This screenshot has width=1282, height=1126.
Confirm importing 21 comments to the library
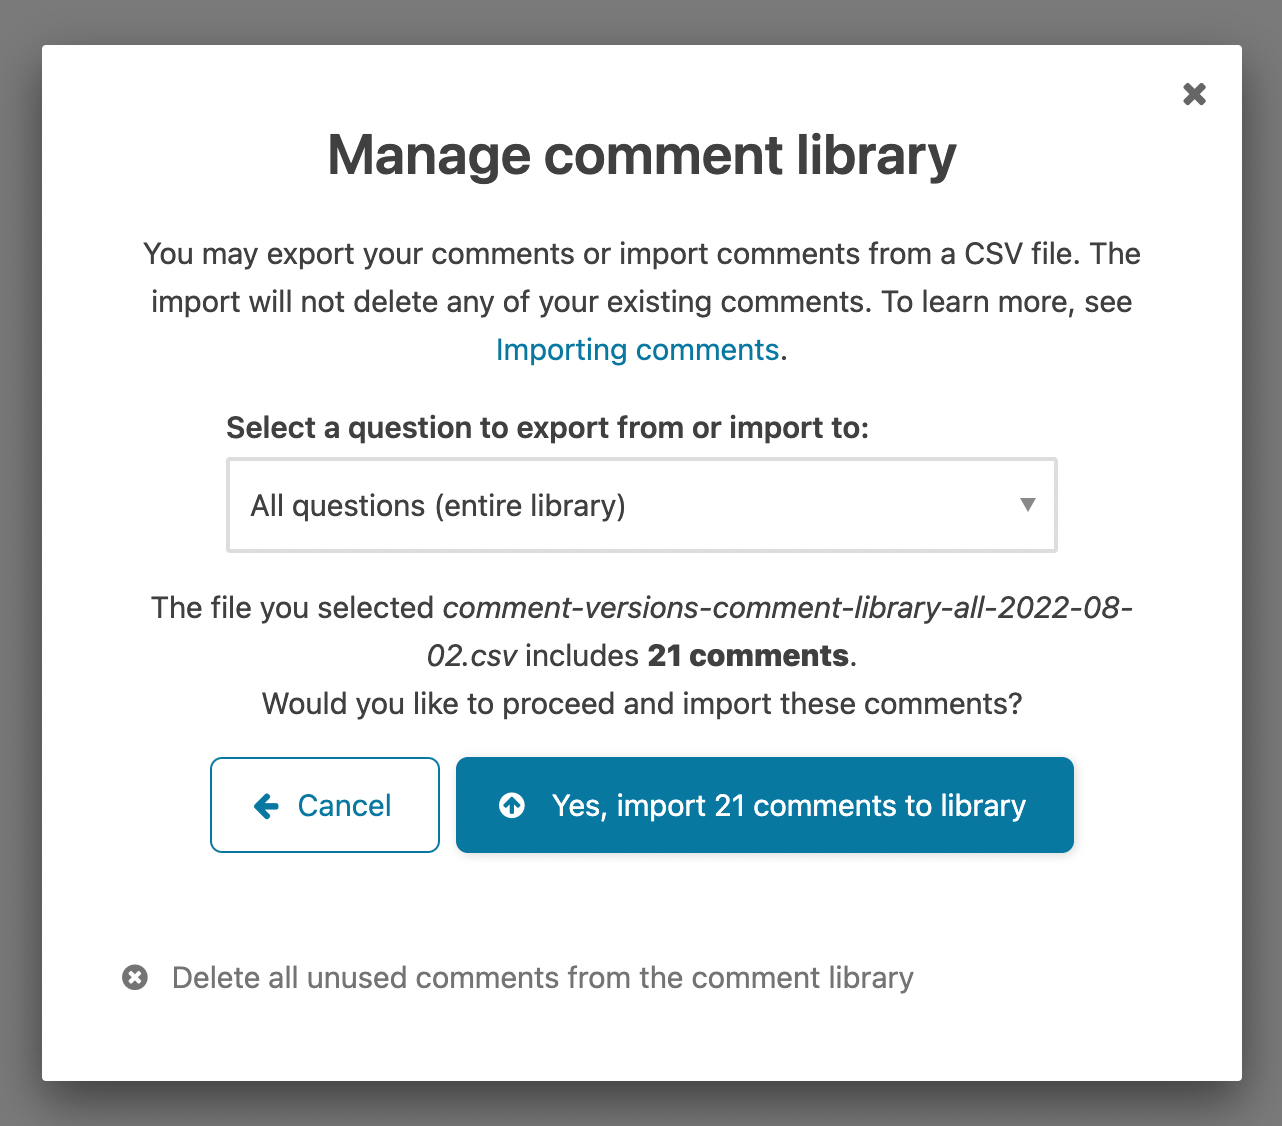tap(764, 805)
